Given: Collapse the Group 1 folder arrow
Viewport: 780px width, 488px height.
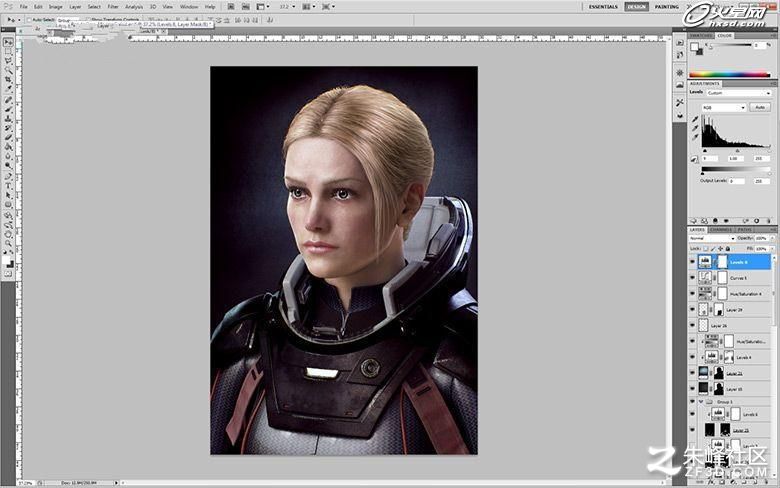Looking at the screenshot, I should [x=701, y=401].
